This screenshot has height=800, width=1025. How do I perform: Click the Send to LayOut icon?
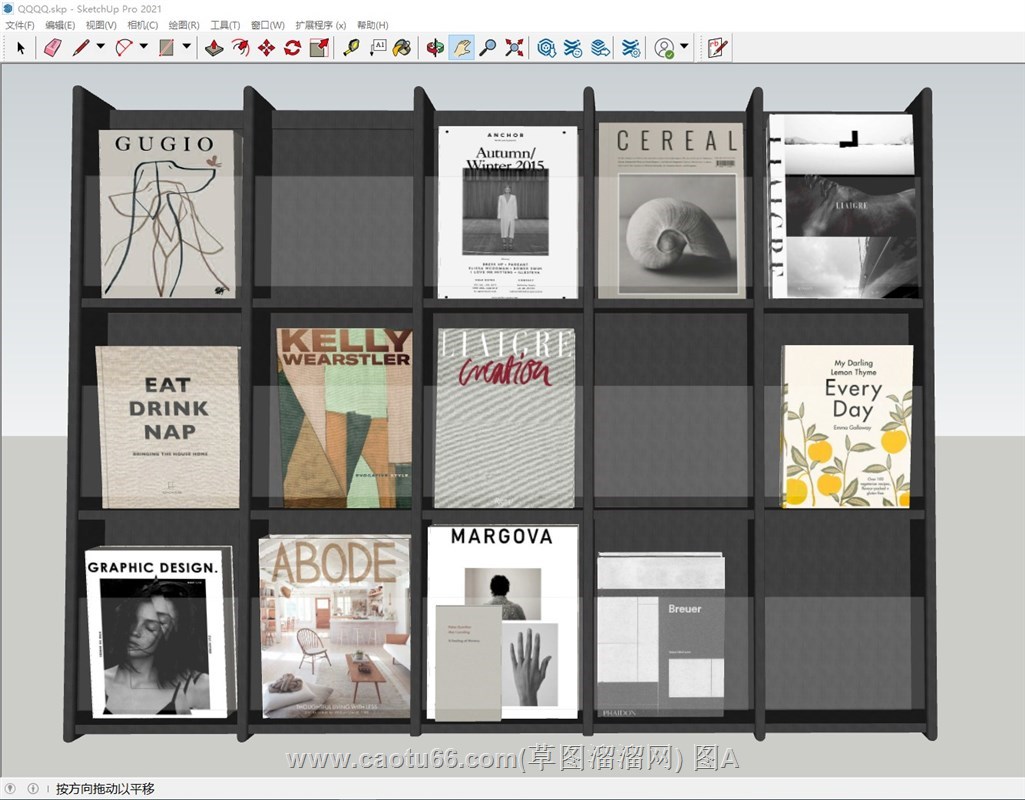[600, 48]
